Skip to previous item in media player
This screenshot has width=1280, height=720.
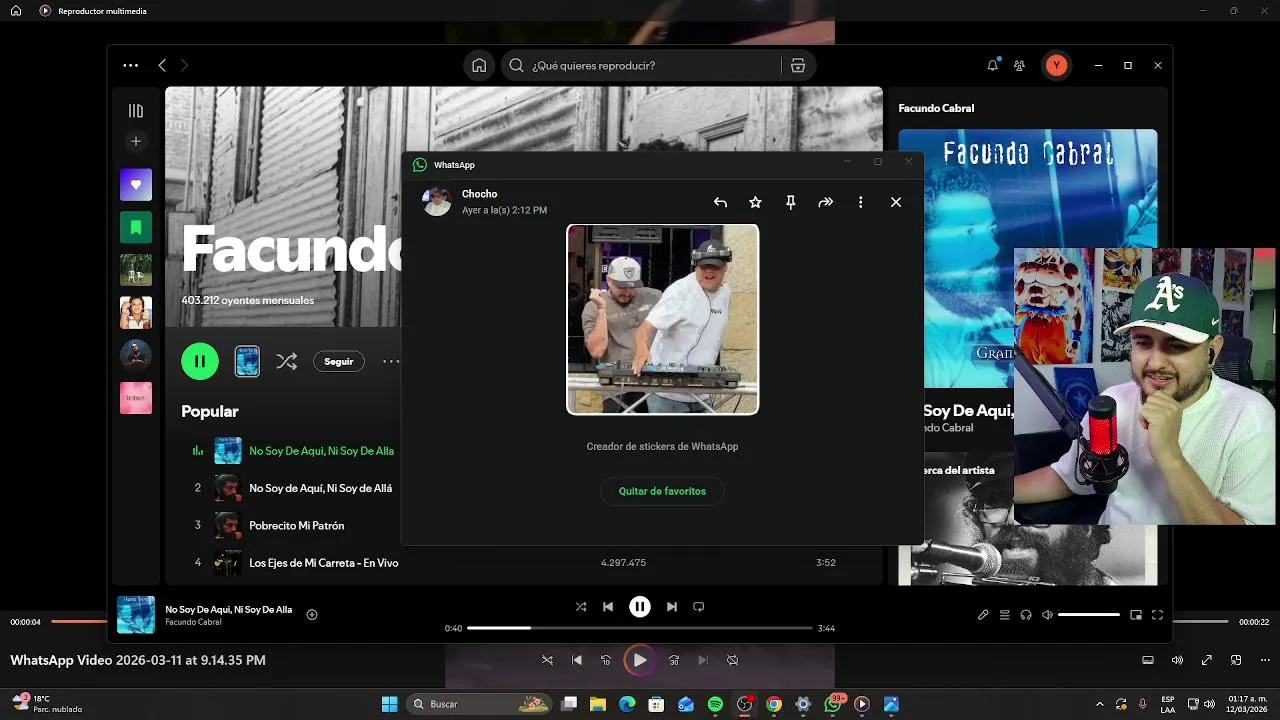pyautogui.click(x=577, y=660)
